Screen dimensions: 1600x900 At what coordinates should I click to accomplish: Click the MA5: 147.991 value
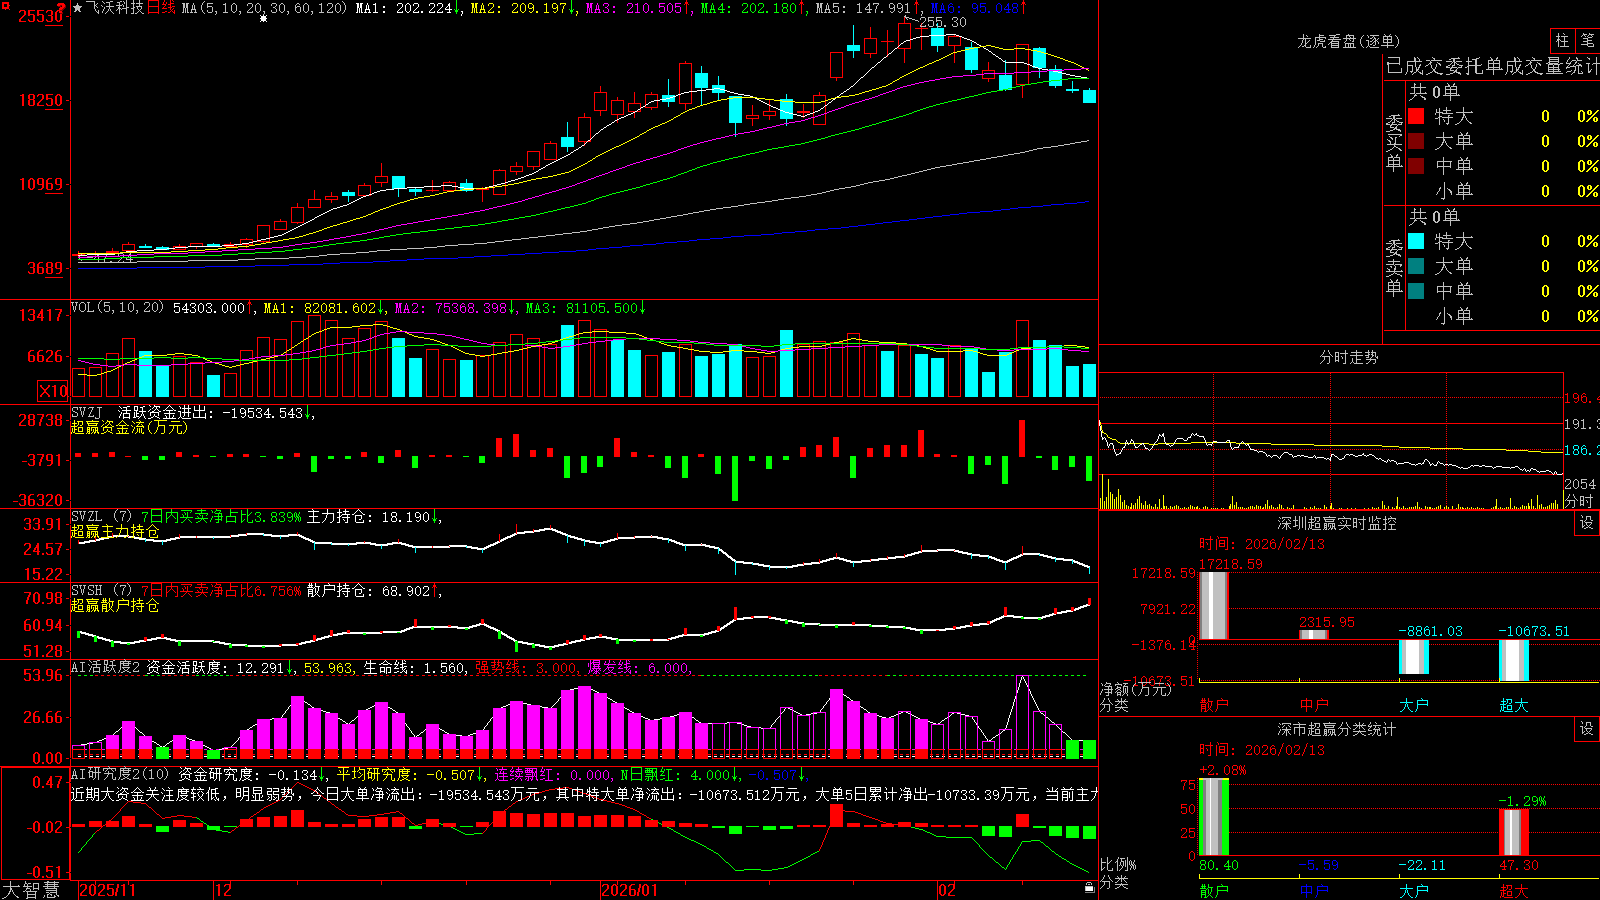point(868,8)
